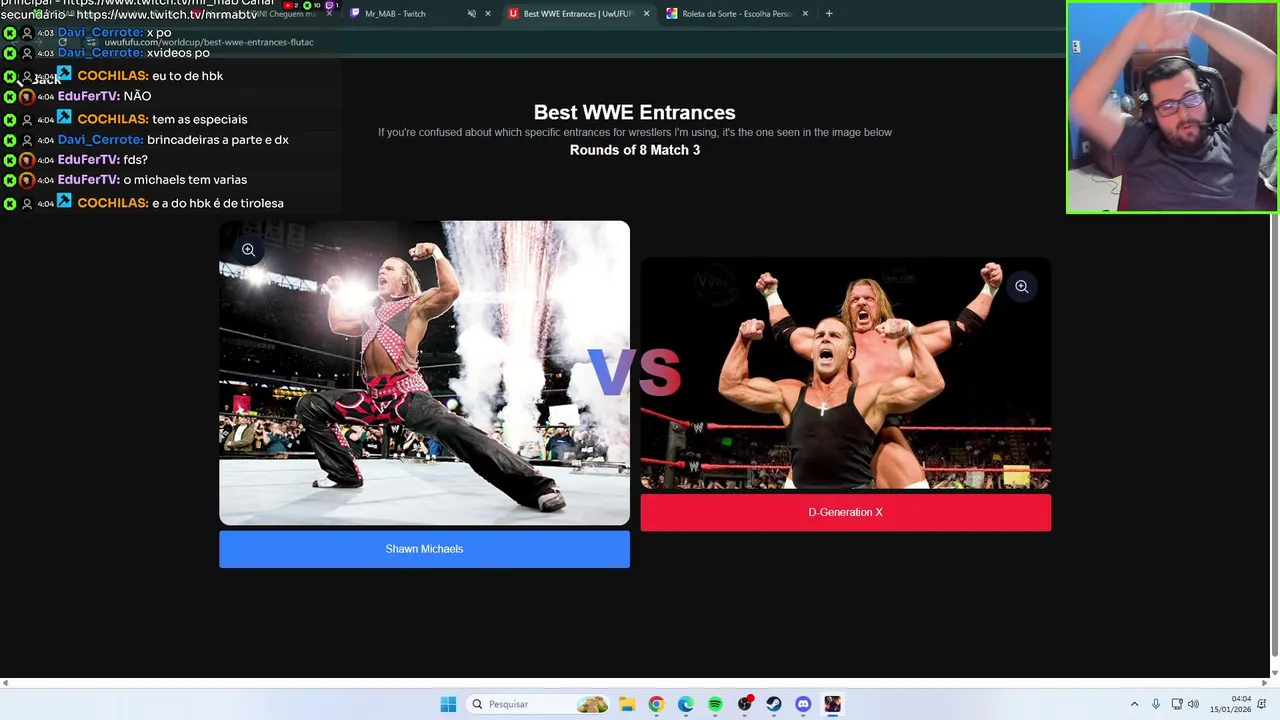
Task: Open a new browser tab
Action: point(829,14)
